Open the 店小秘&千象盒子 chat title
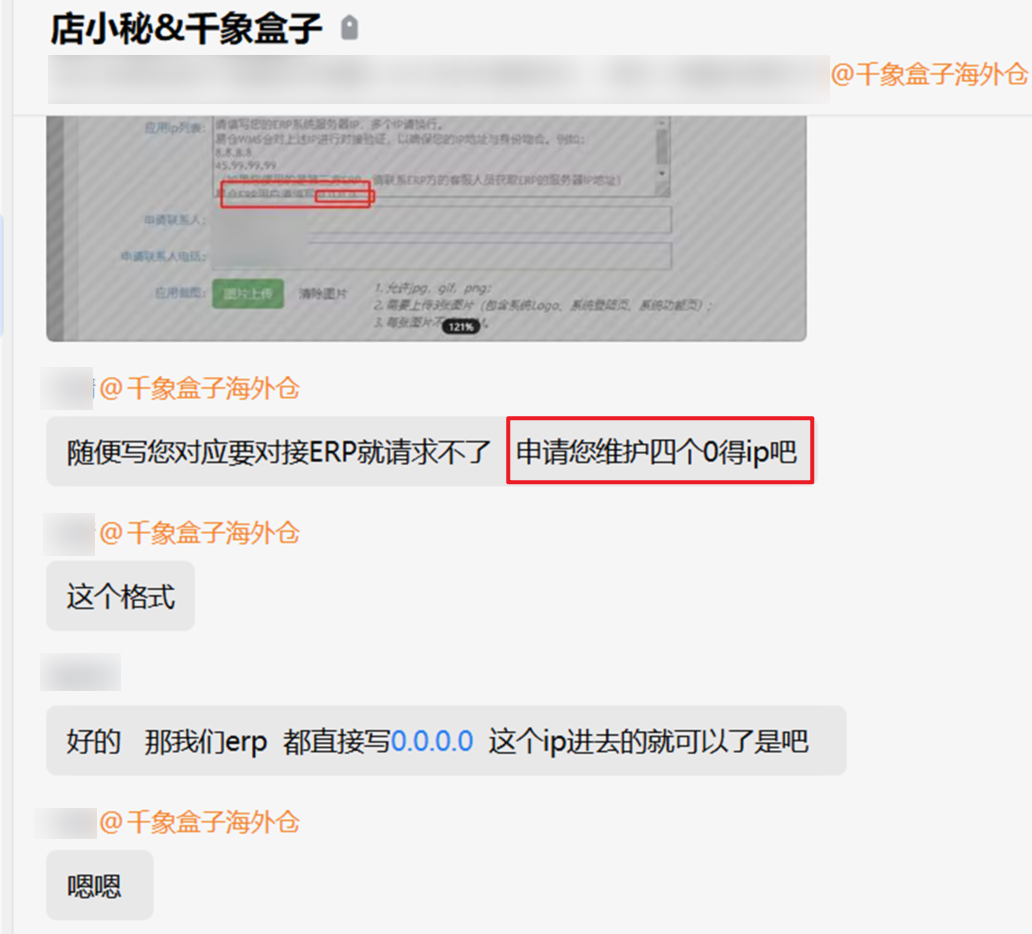Screen dimensions: 1032x934 coord(186,29)
